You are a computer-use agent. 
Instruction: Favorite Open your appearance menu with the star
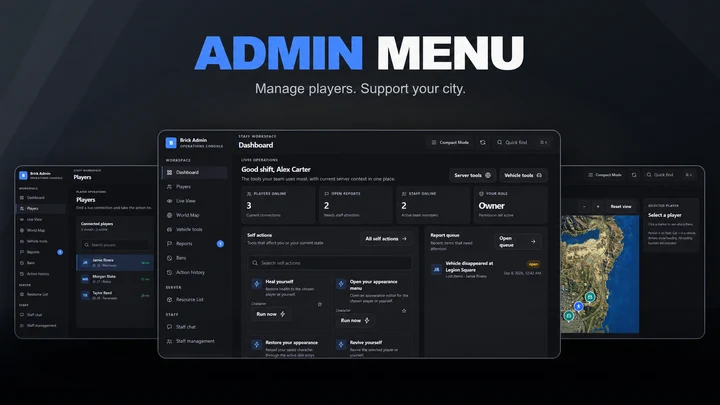tap(404, 311)
